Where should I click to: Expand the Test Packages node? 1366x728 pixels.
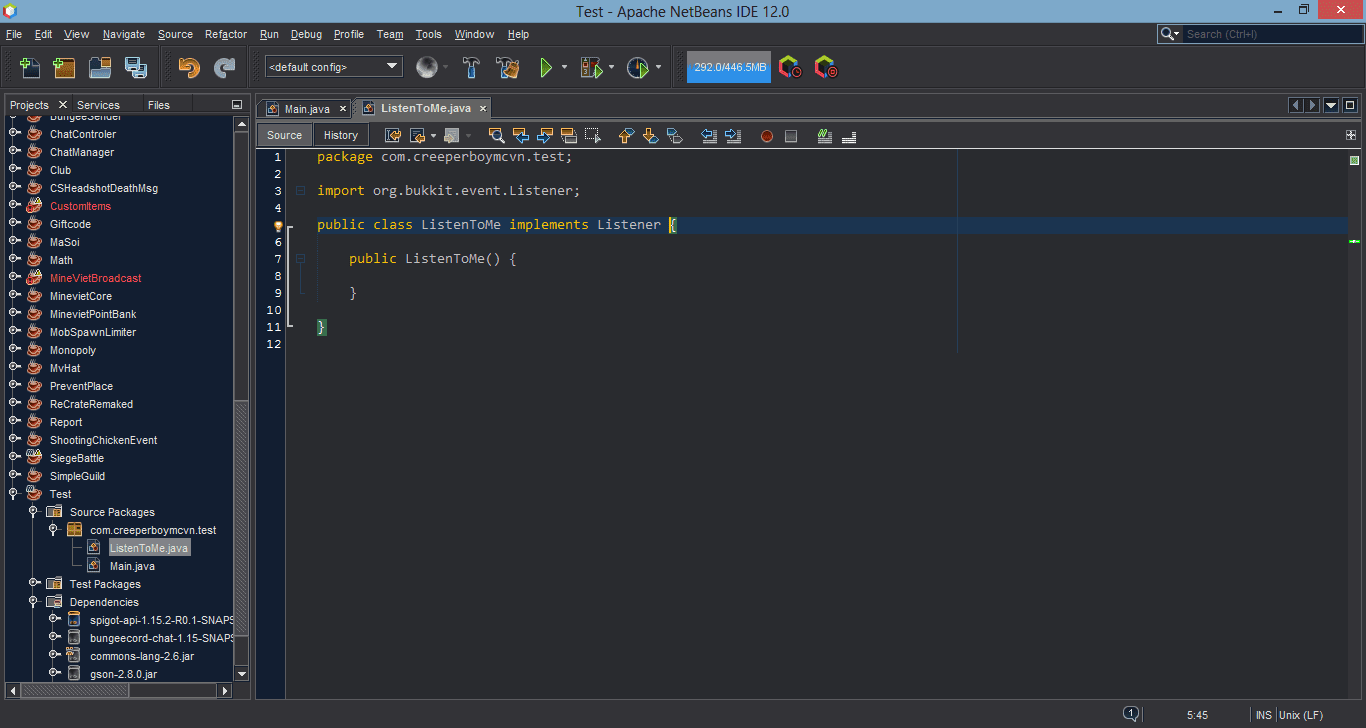point(34,584)
